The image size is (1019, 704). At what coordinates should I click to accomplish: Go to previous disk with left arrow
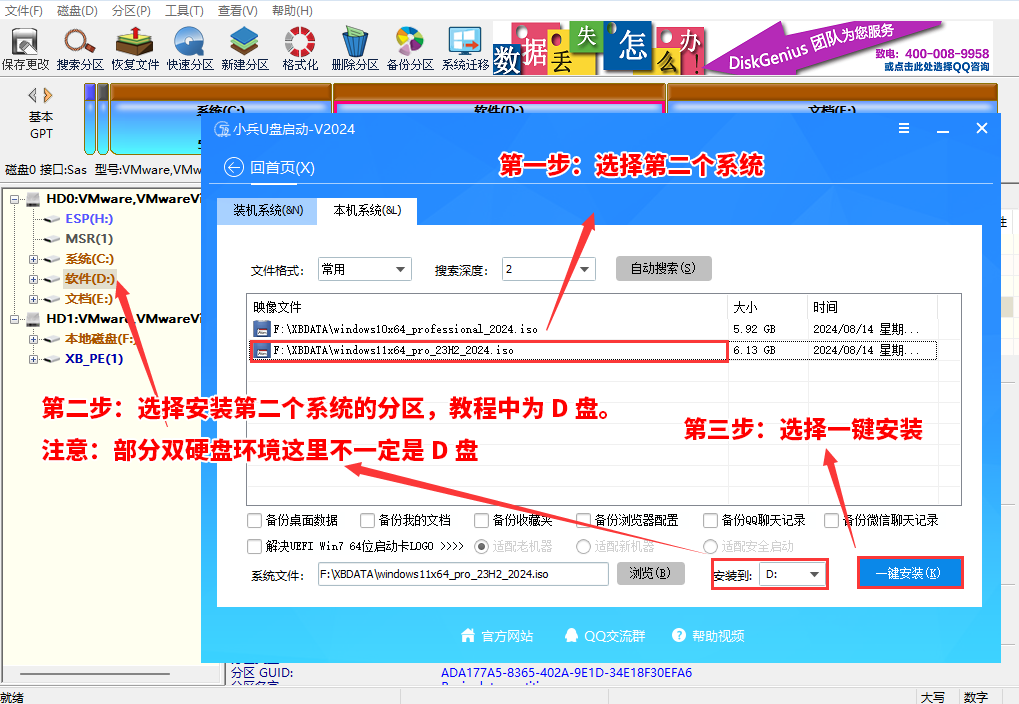[x=32, y=96]
